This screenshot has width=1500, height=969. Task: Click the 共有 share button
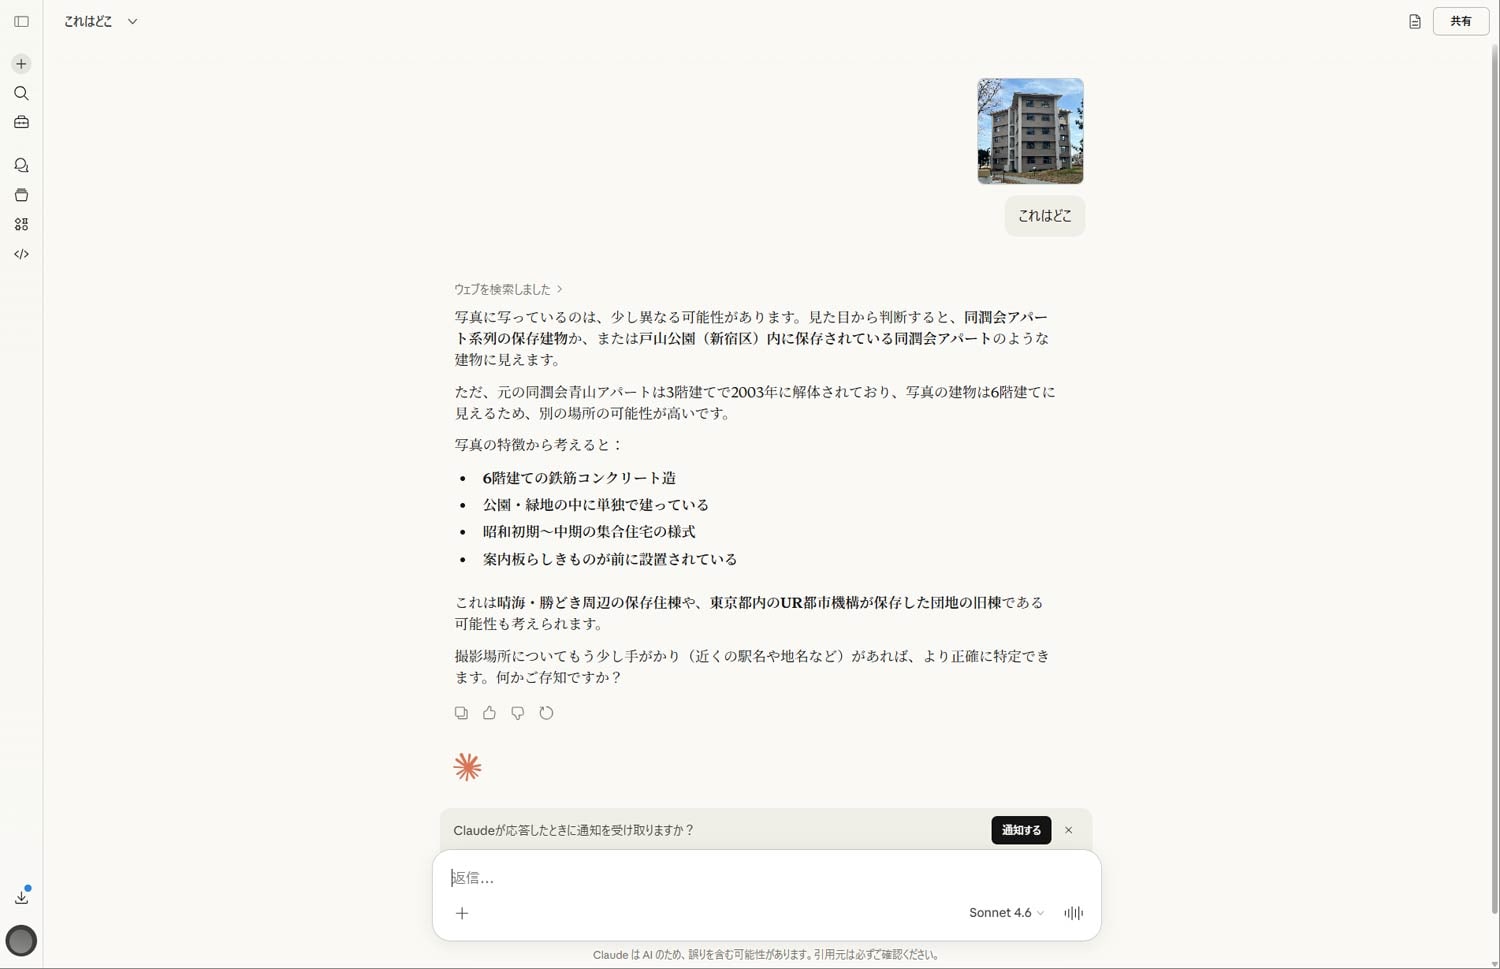click(1460, 21)
